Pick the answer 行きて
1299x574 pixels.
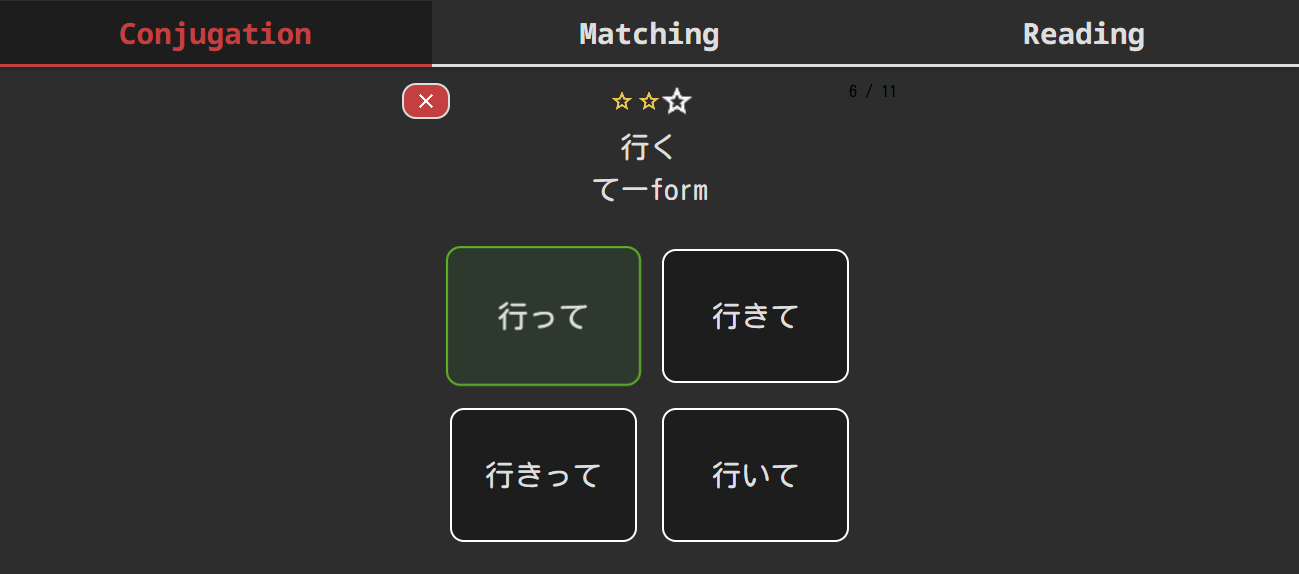755,316
